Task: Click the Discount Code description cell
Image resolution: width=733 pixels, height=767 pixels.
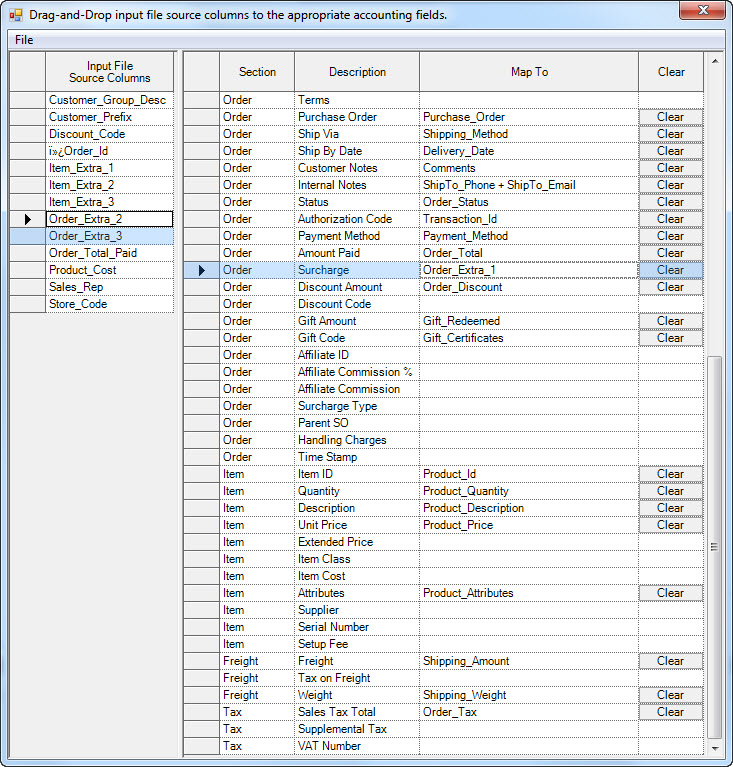Action: click(x=357, y=304)
